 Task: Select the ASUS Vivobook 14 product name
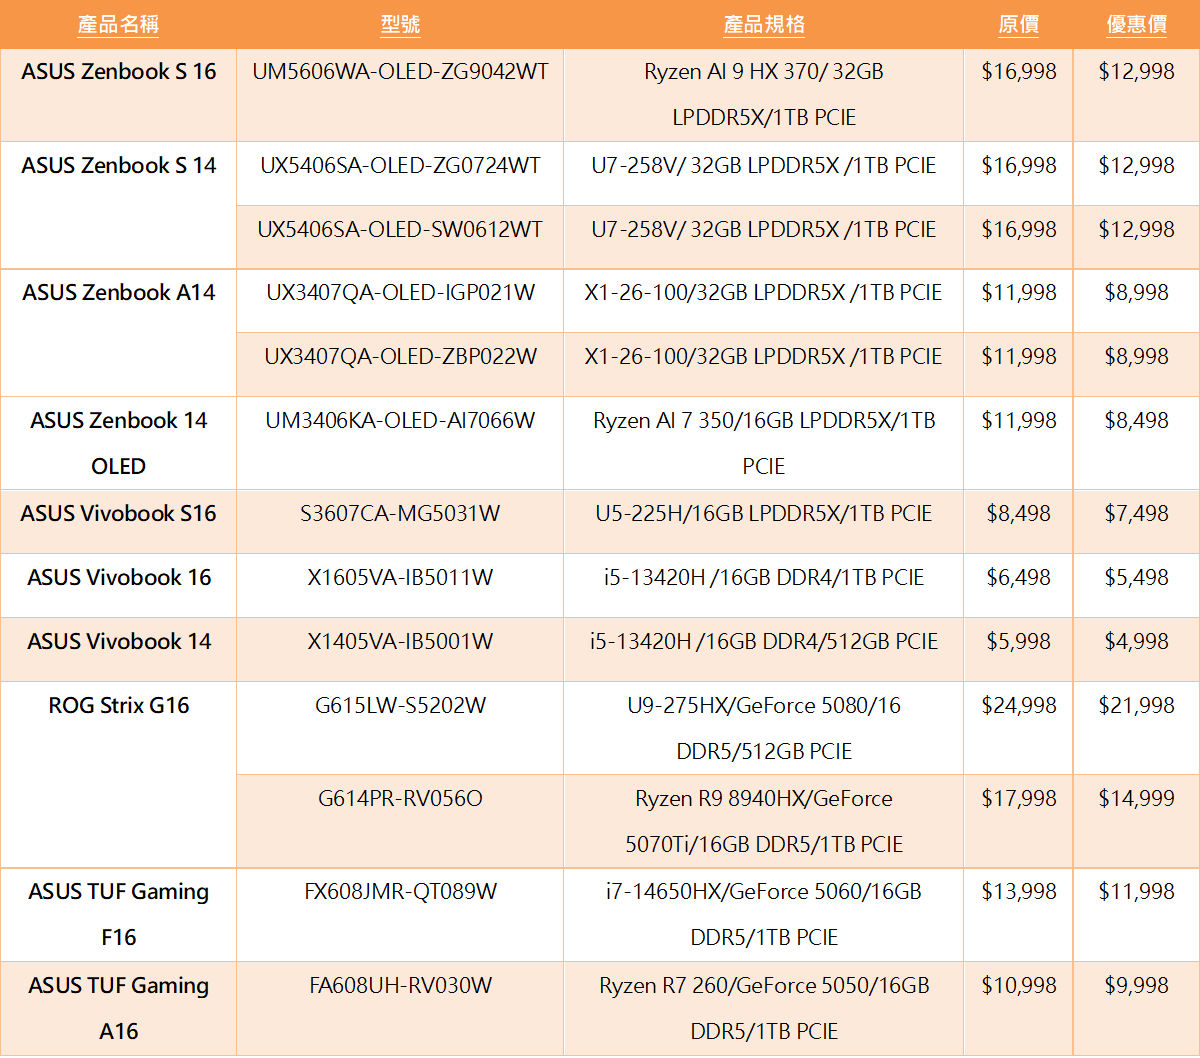(x=118, y=641)
